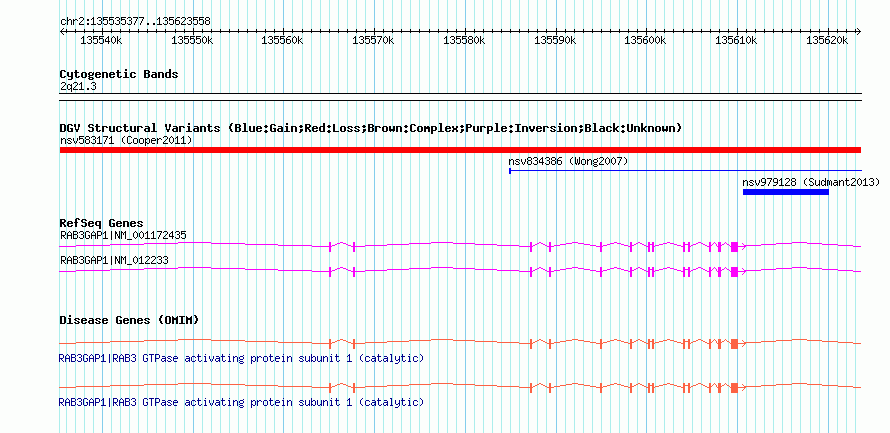Click the red nsv583171 loss bar
Image resolution: width=890 pixels, height=433 pixels.
pos(460,150)
